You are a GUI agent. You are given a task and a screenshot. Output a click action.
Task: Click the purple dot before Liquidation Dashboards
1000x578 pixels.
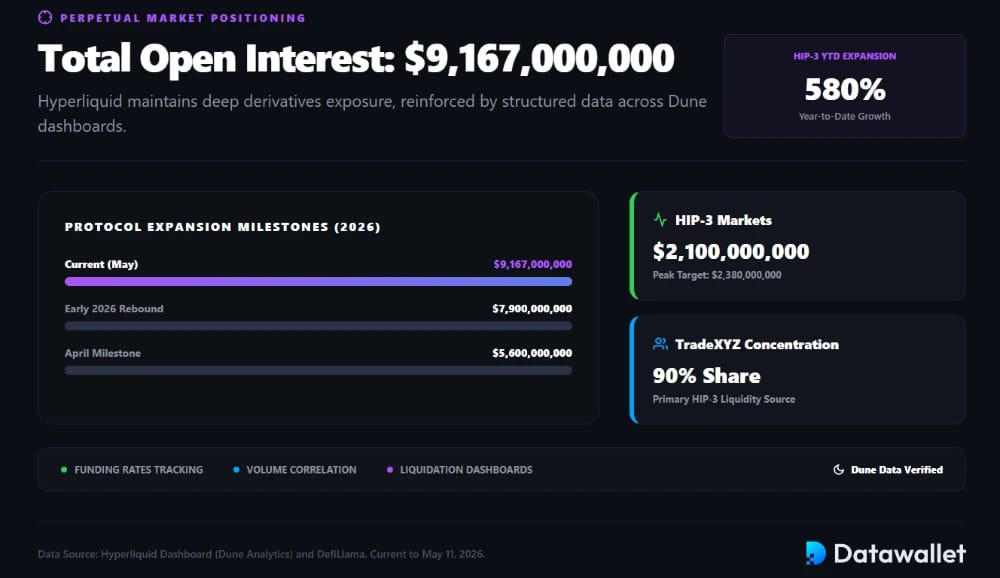(390, 470)
